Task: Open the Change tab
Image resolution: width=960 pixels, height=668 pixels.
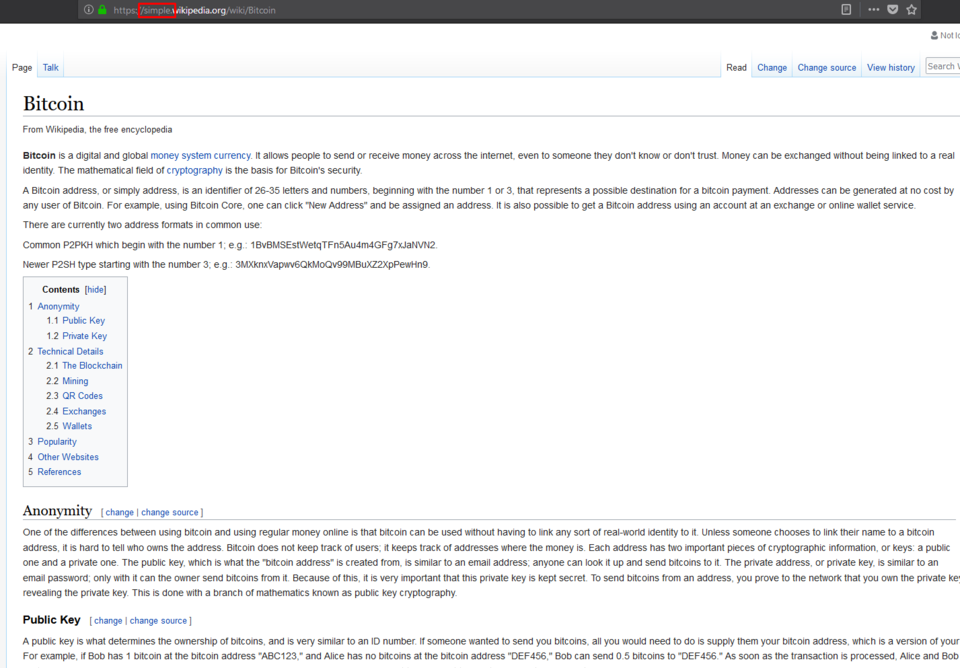Action: 772,67
